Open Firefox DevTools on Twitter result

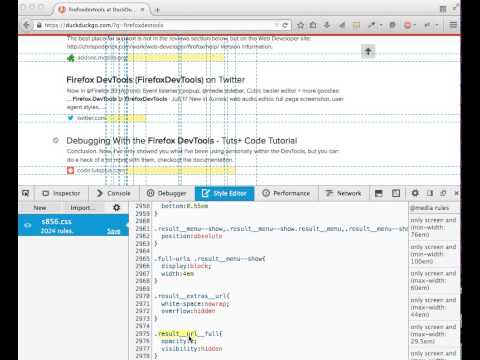(x=156, y=80)
